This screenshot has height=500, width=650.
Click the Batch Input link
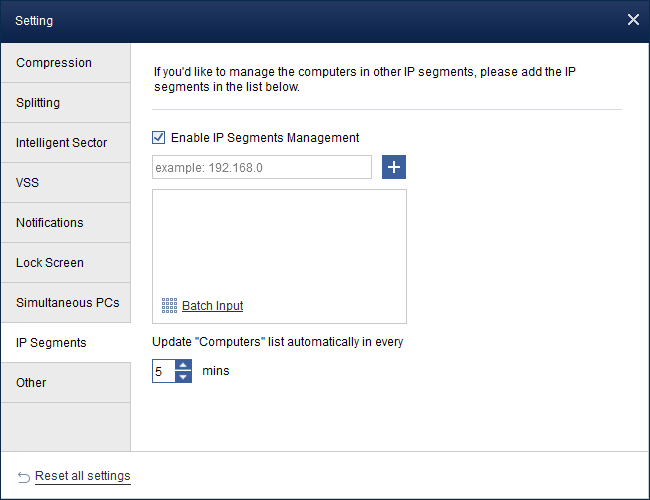pyautogui.click(x=212, y=306)
